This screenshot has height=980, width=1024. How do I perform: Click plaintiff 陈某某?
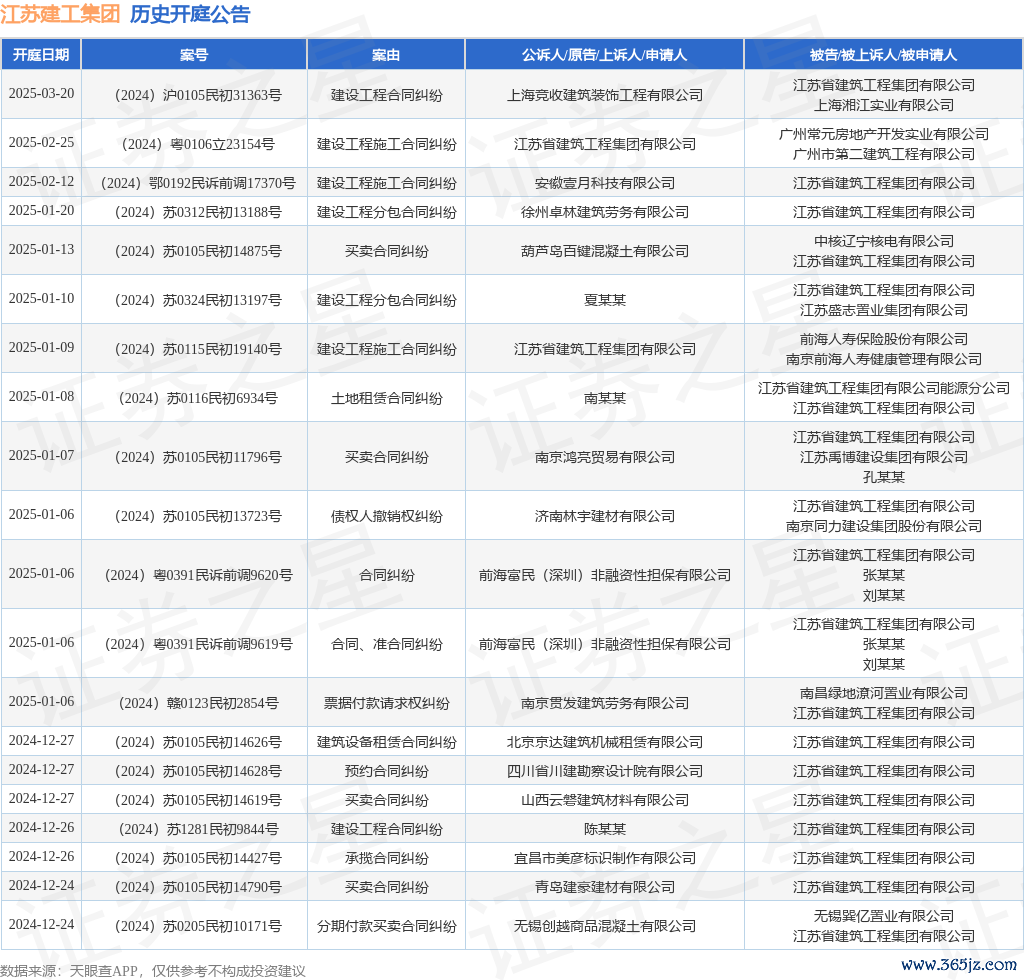click(605, 829)
